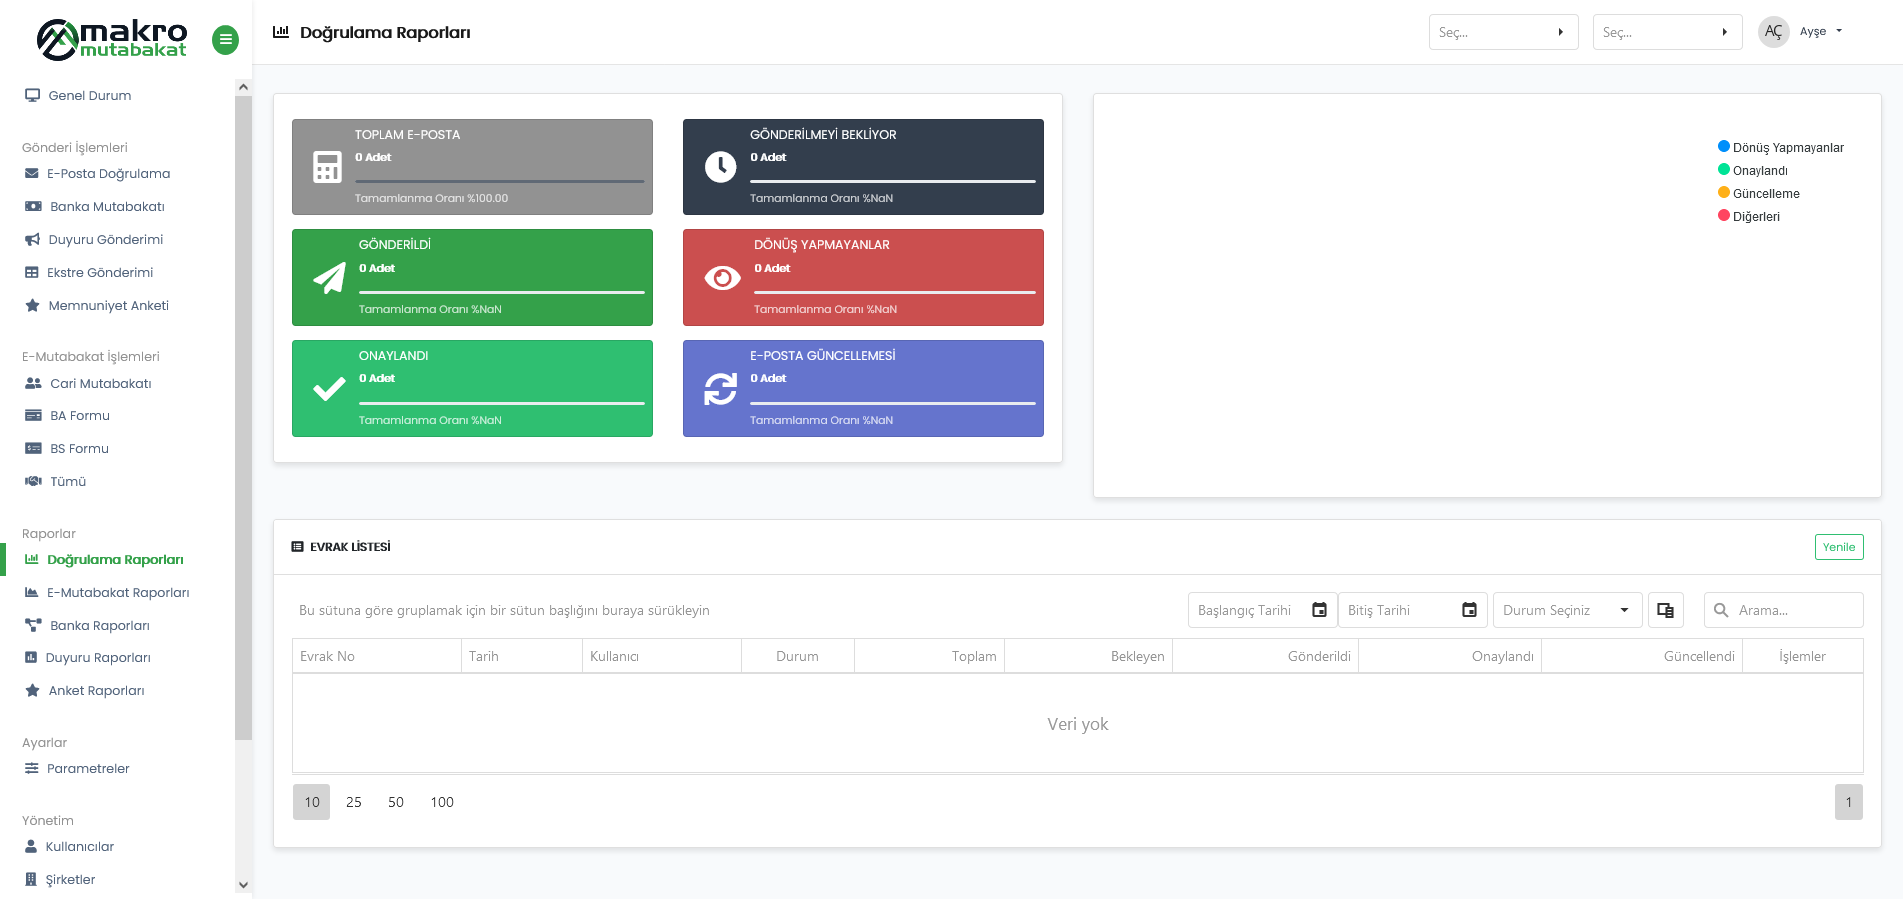The height and width of the screenshot is (899, 1903).
Task: Click the export icon beside Durum Seçiniz
Action: tap(1665, 610)
